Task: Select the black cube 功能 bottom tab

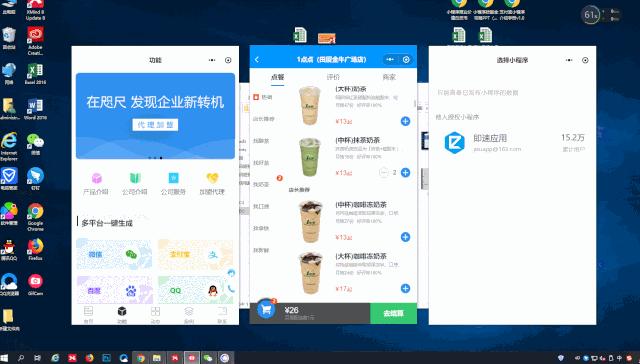Action: pyautogui.click(x=122, y=315)
